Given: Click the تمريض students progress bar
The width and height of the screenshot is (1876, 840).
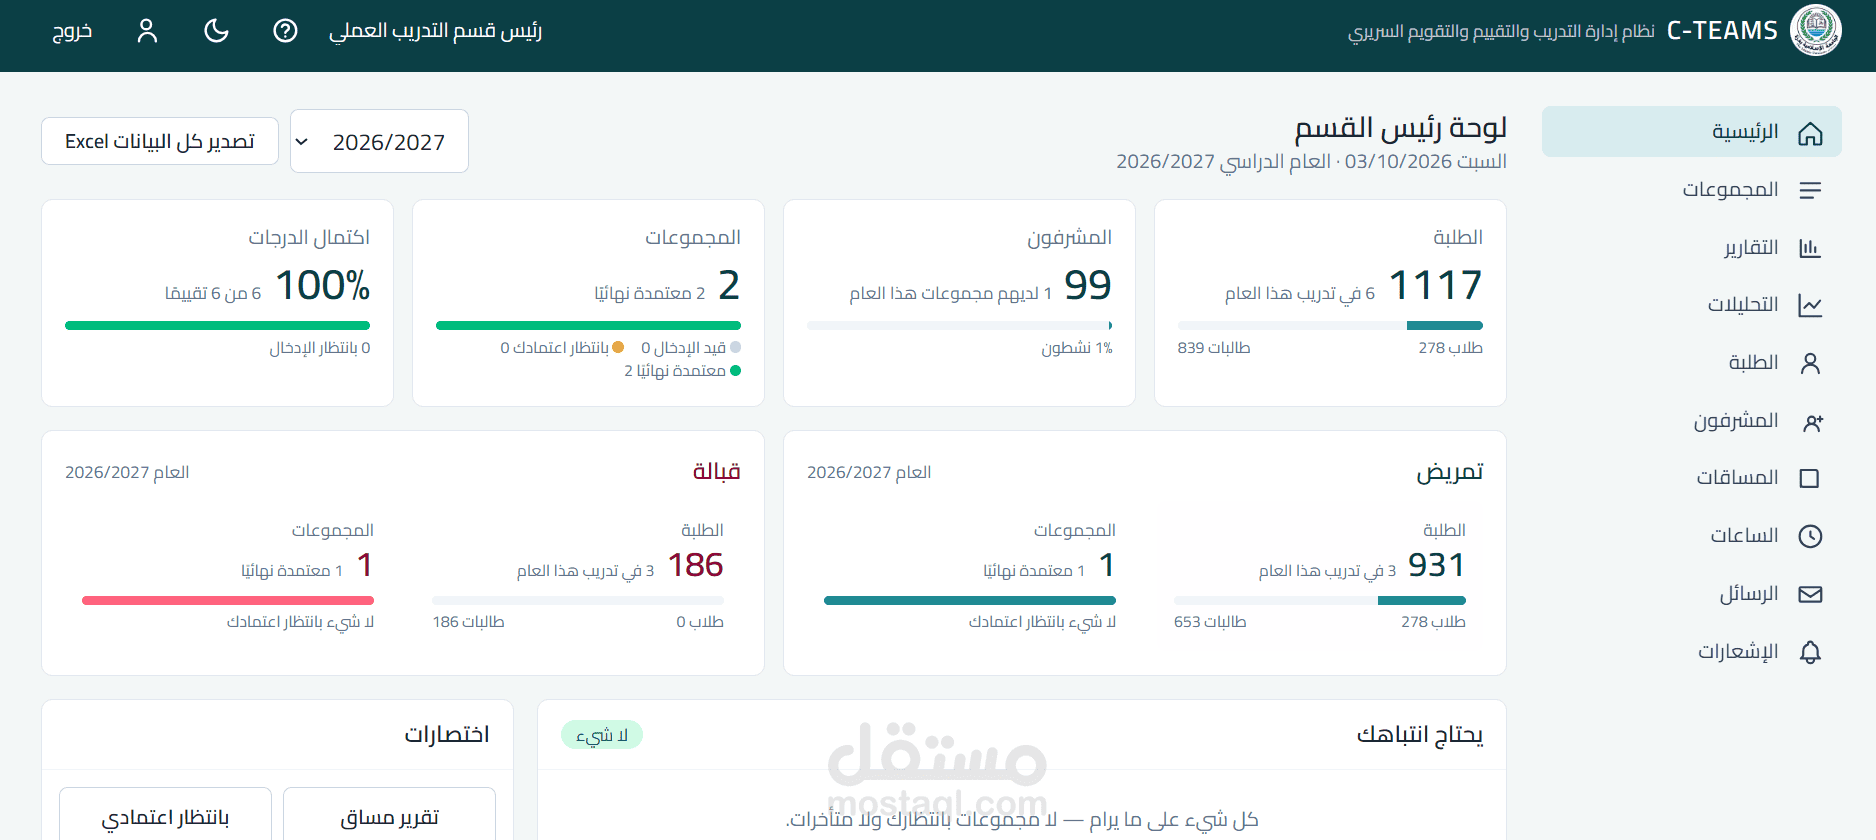Looking at the screenshot, I should click(x=1320, y=600).
